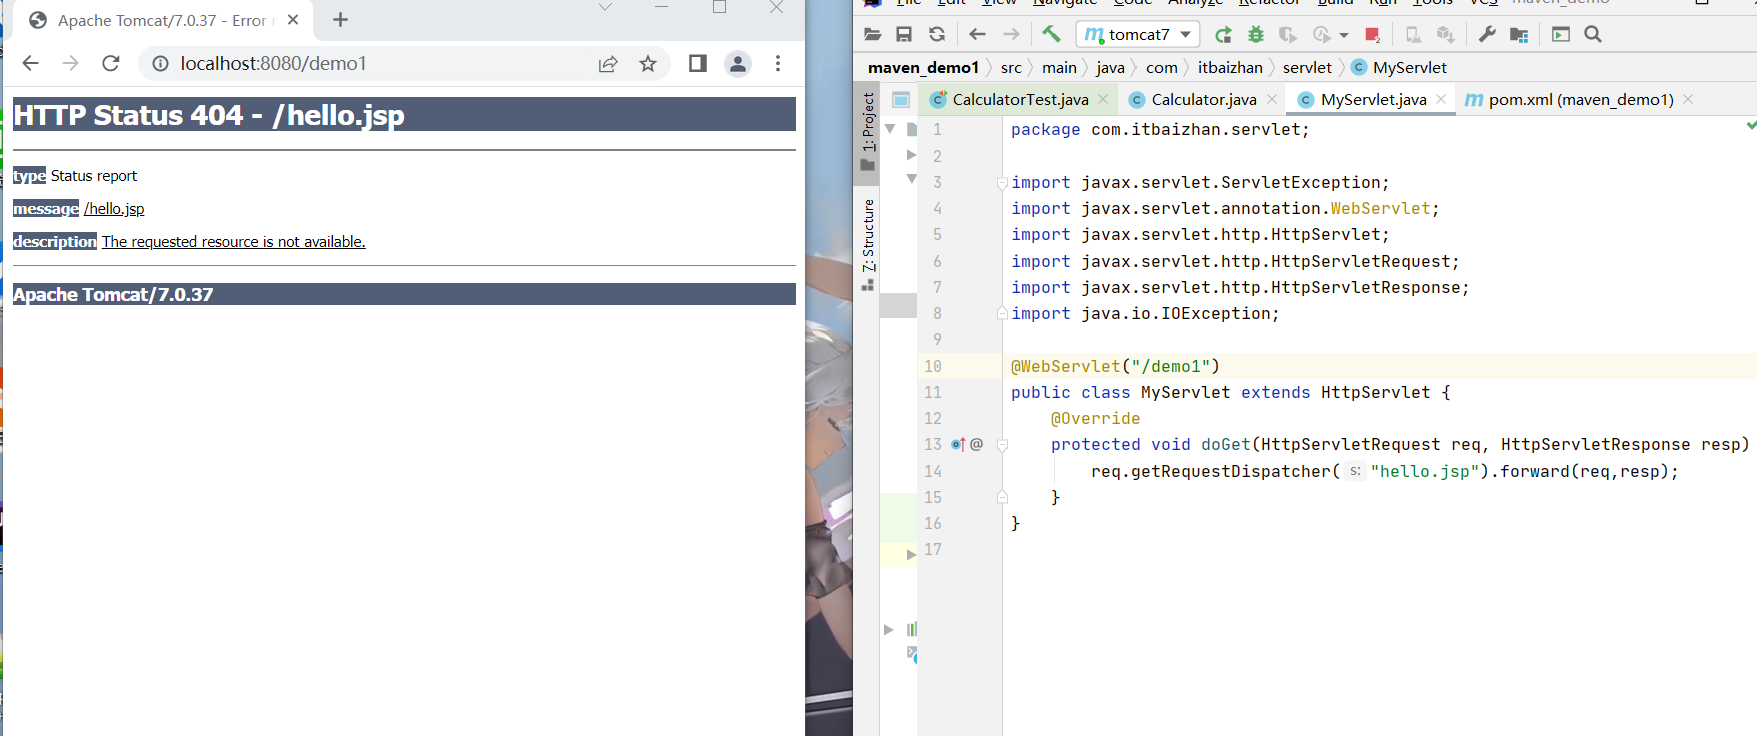Build project with the green hammer icon

pos(1051,34)
